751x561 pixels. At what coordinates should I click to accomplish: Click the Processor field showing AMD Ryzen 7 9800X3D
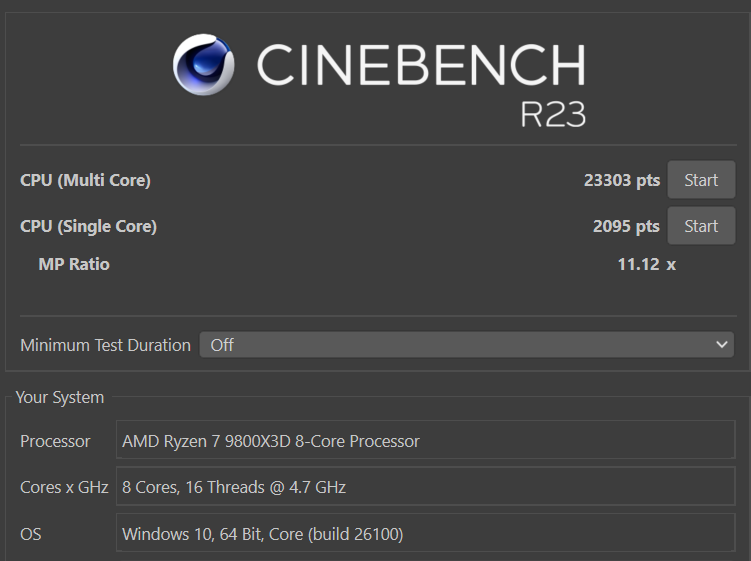(x=425, y=440)
